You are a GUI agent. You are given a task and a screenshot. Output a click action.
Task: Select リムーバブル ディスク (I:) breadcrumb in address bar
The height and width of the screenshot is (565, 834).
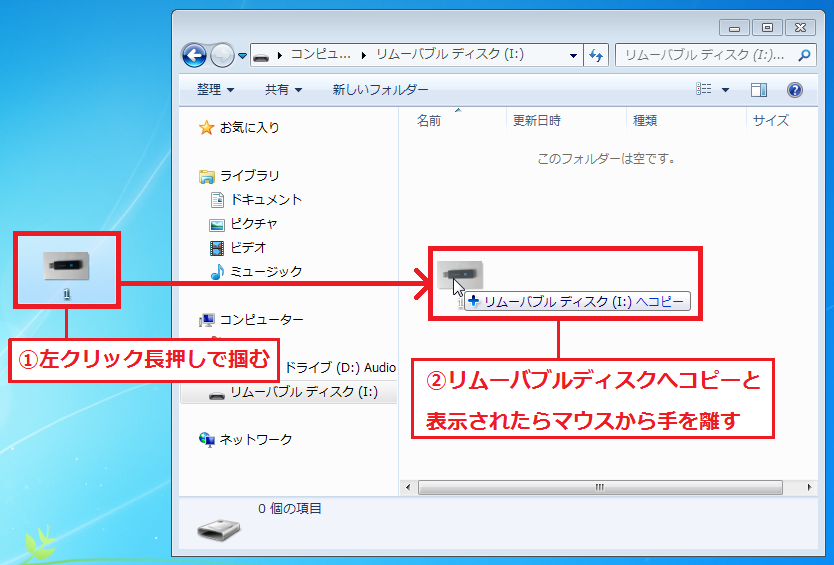tap(450, 54)
